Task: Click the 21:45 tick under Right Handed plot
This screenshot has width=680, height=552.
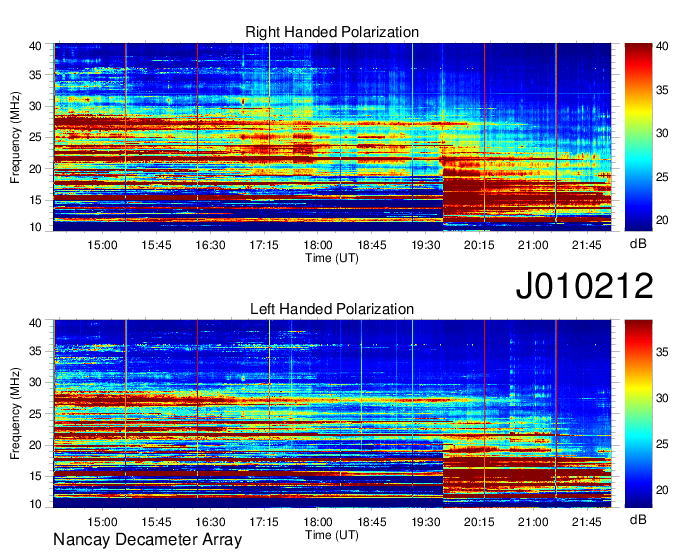Action: pyautogui.click(x=587, y=245)
